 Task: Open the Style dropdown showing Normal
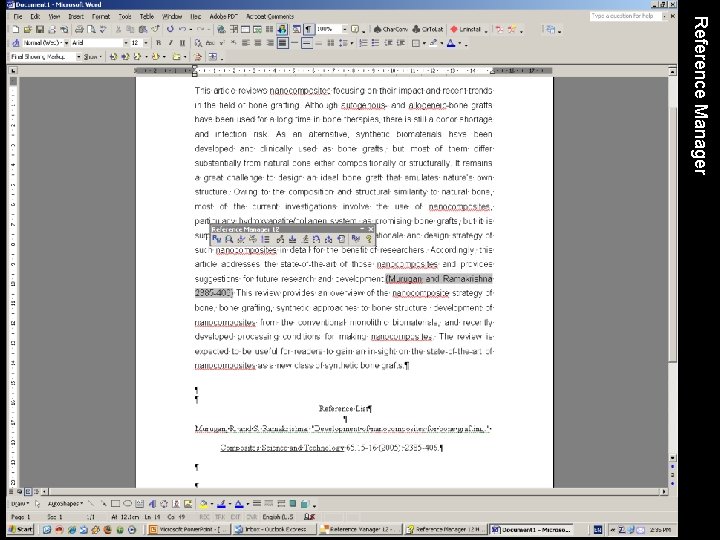point(66,43)
